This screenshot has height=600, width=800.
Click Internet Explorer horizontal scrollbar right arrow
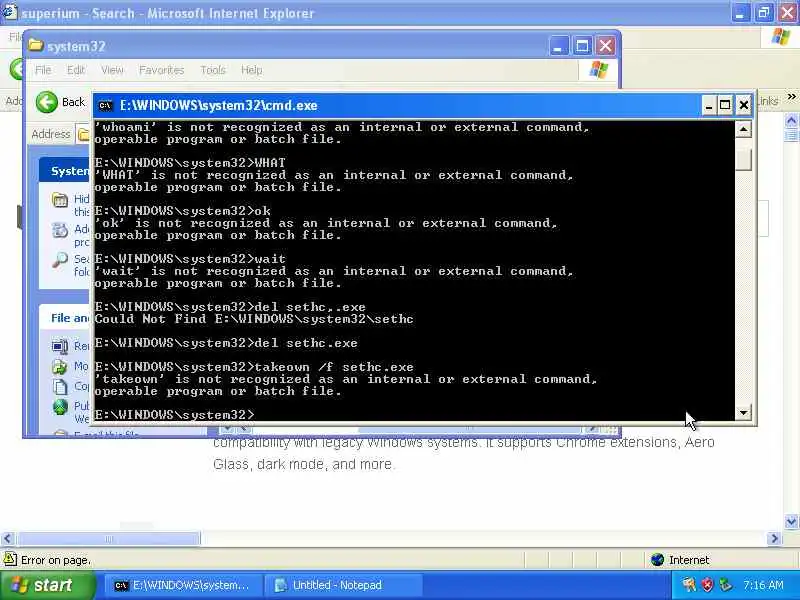(774, 538)
